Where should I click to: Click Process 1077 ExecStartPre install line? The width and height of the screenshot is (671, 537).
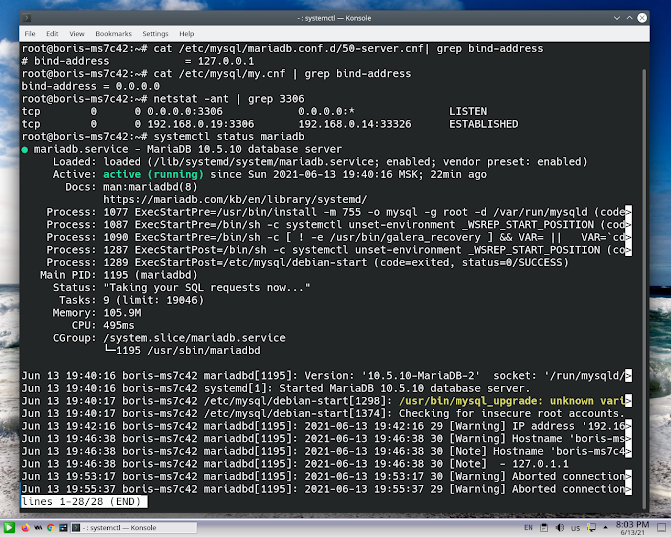(x=339, y=212)
